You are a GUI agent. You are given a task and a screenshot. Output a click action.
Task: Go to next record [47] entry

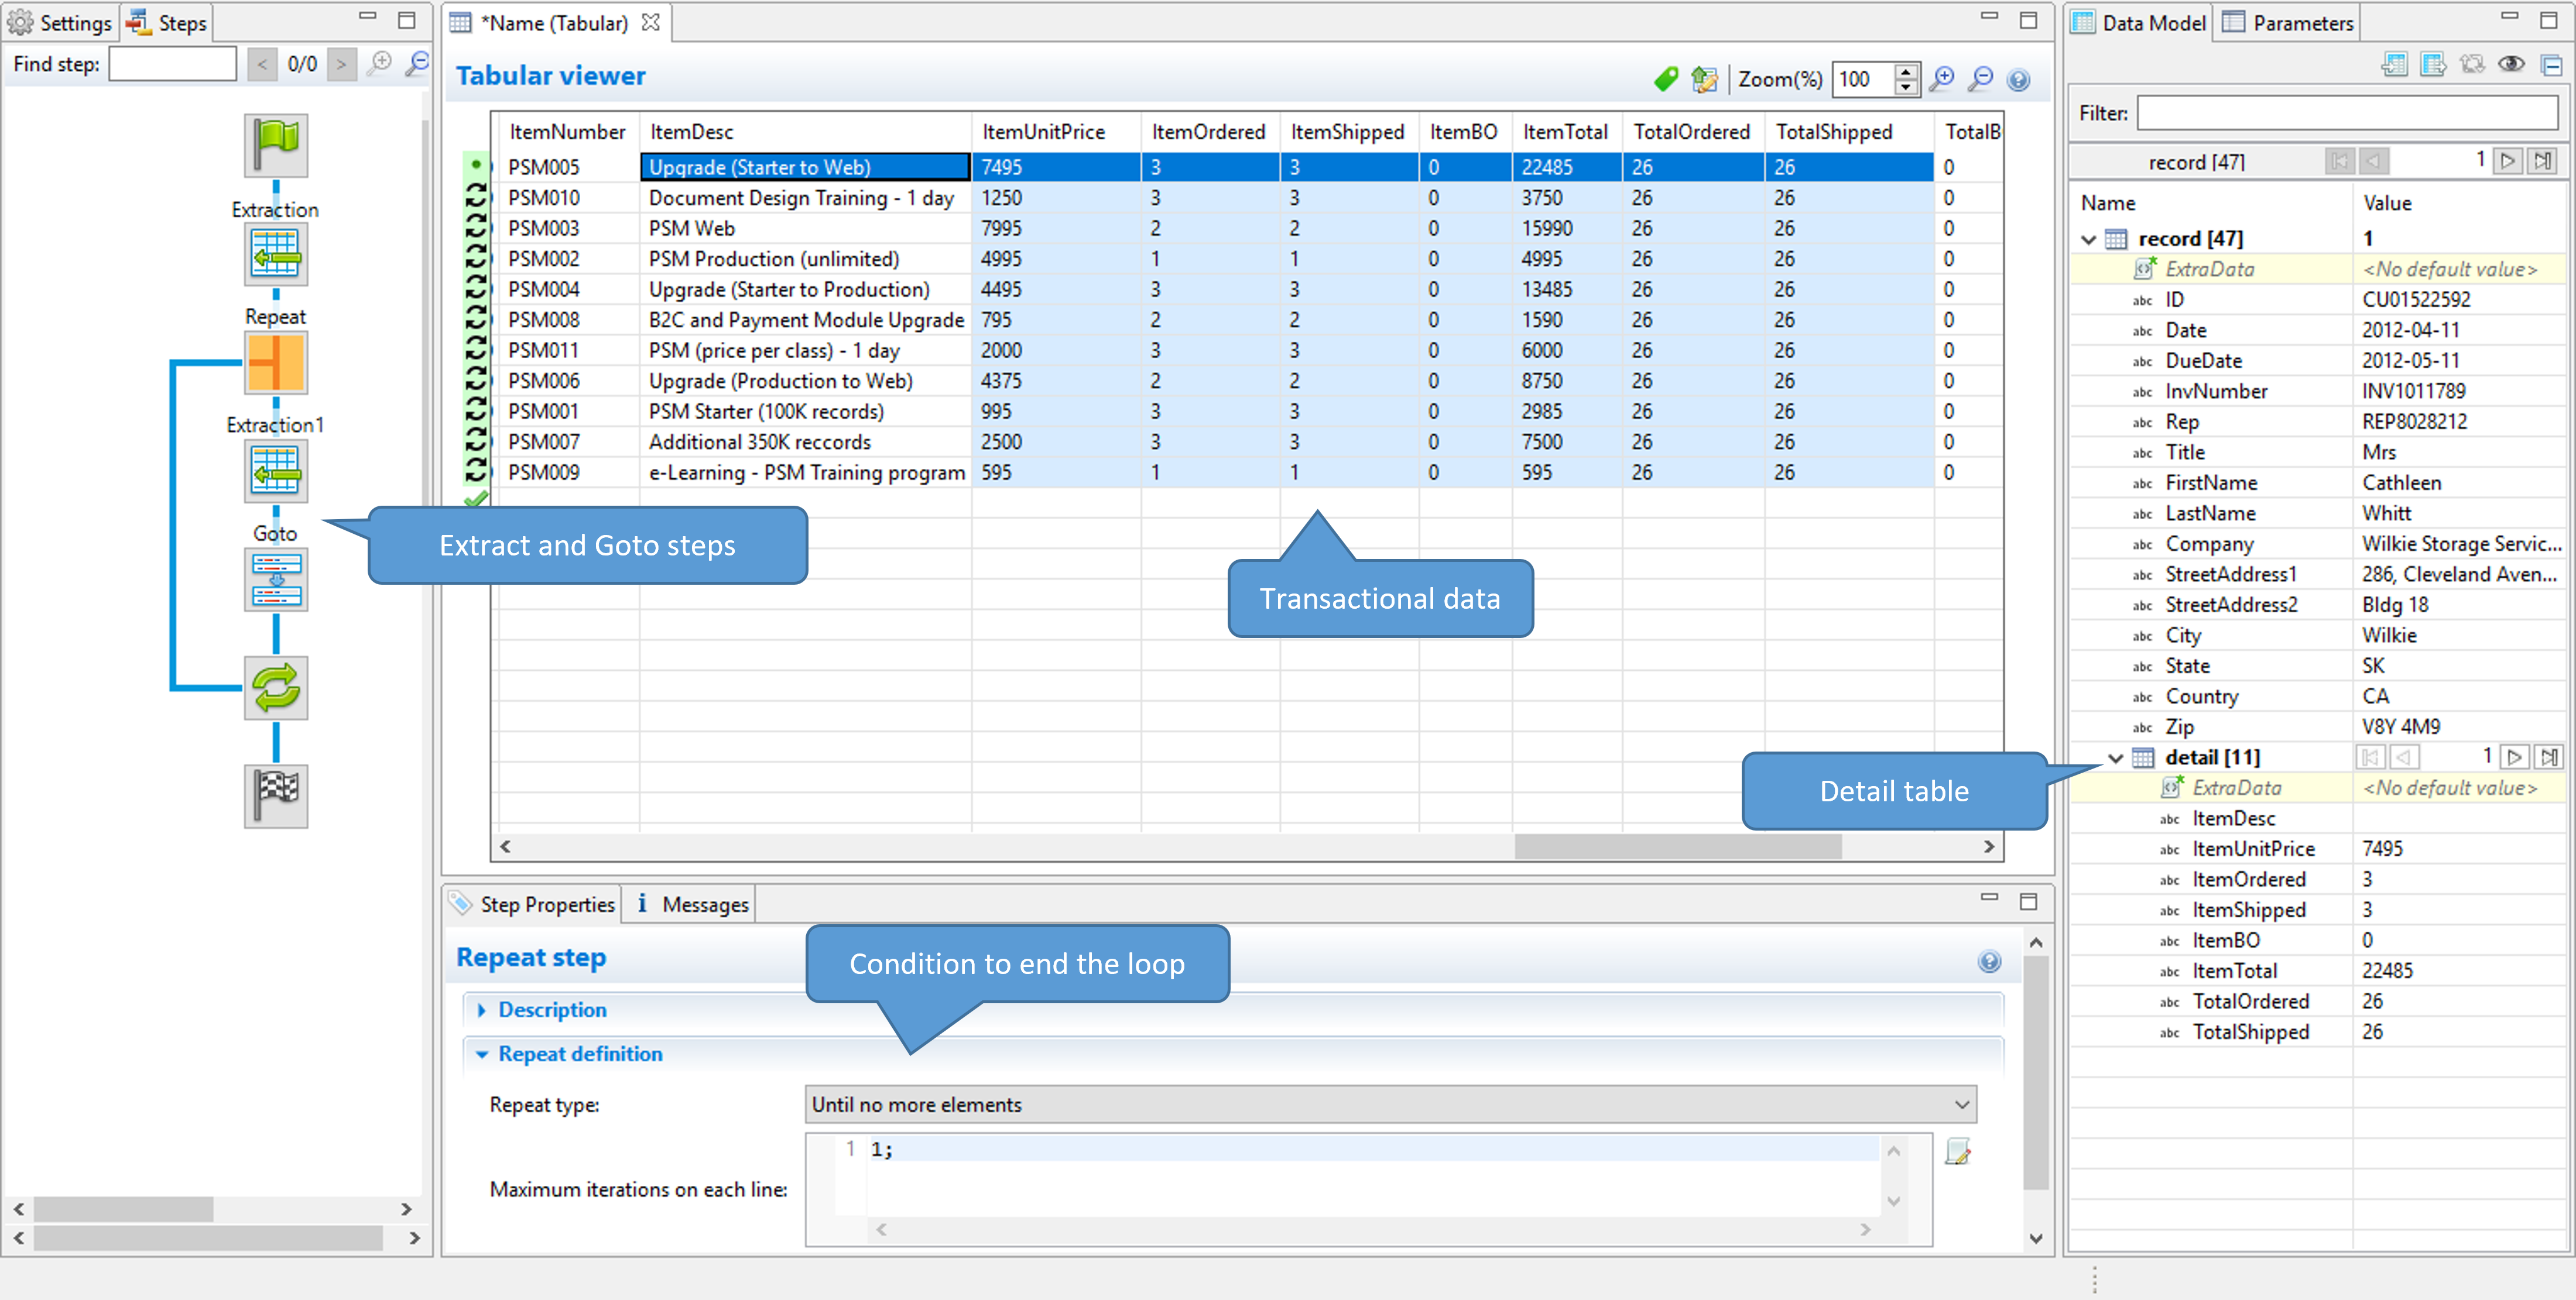pyautogui.click(x=2508, y=161)
